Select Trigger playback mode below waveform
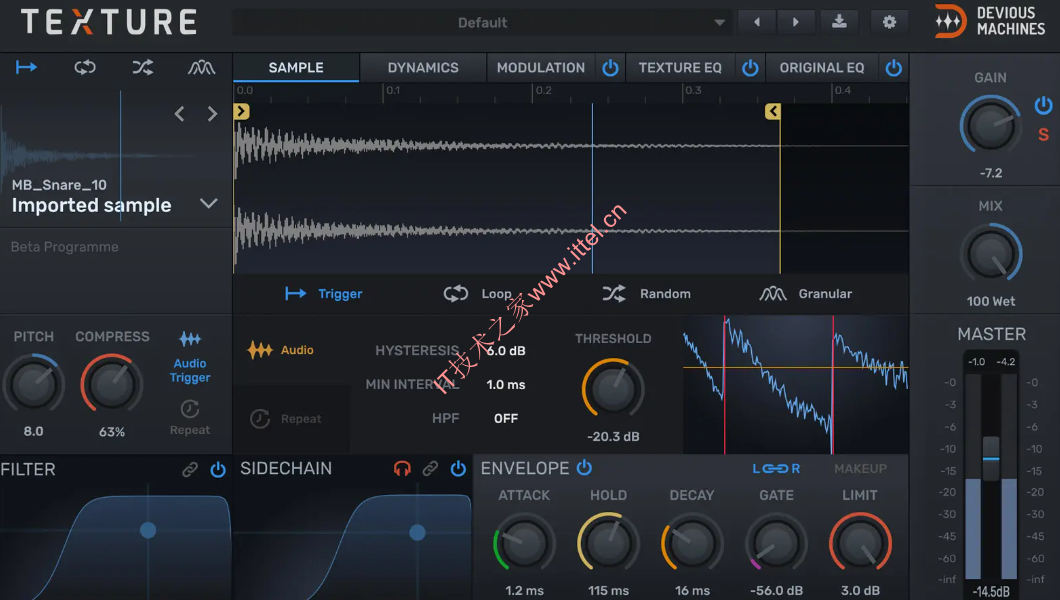Screen dimensions: 1060x600 (x=324, y=294)
